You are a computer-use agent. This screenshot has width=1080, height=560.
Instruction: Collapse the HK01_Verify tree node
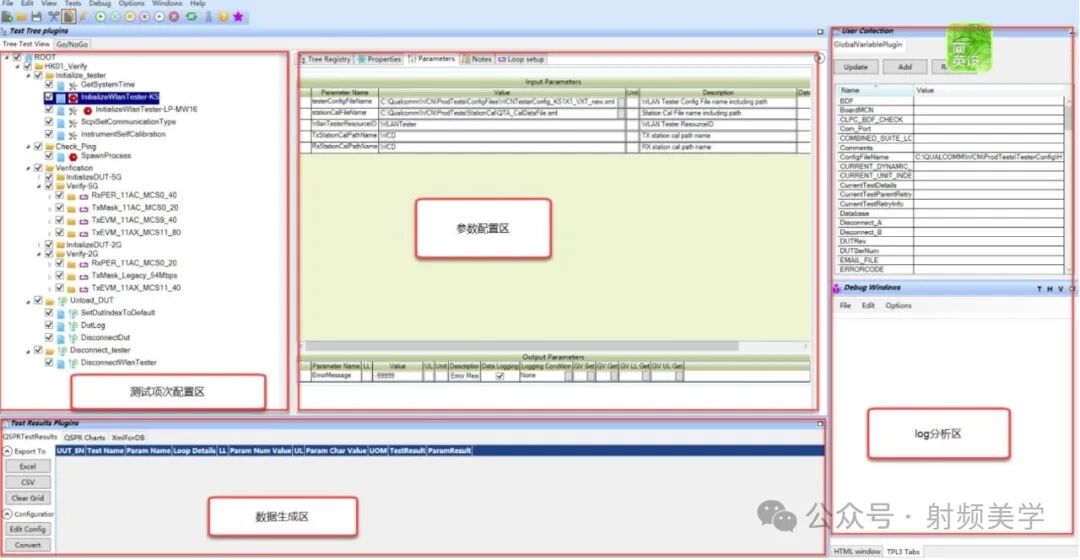[x=18, y=67]
